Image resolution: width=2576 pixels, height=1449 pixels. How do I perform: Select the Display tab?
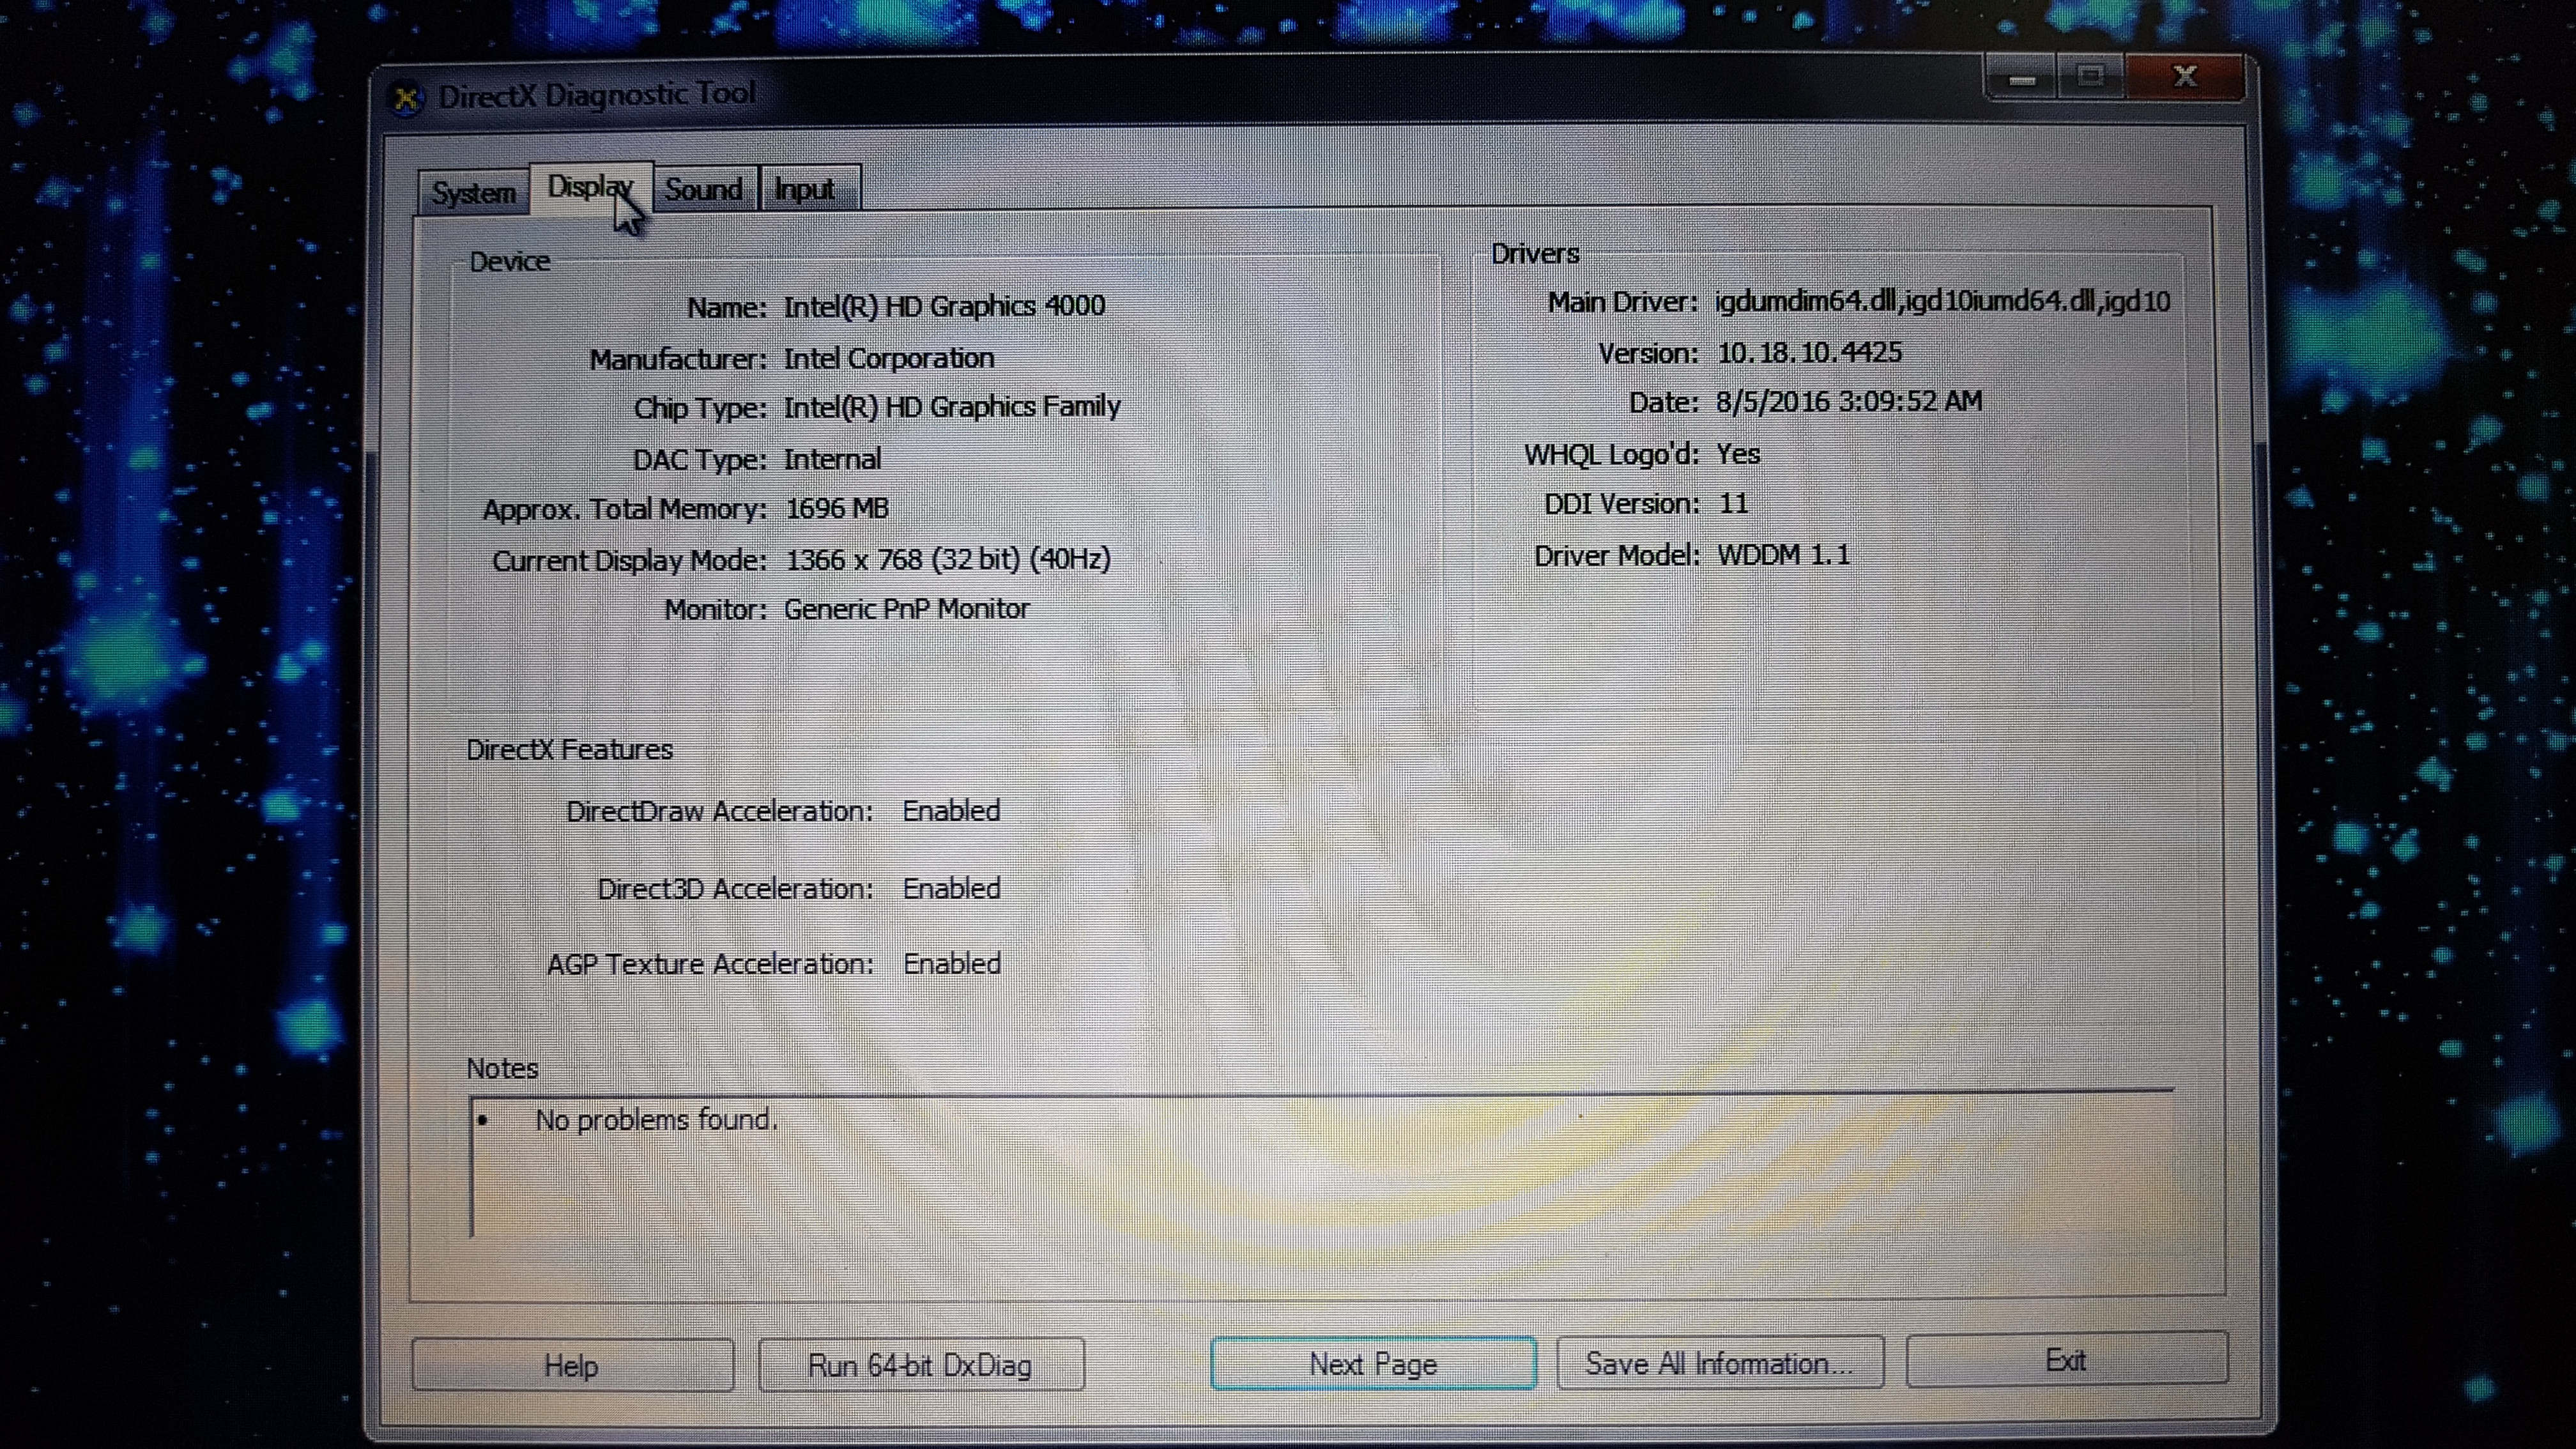589,187
